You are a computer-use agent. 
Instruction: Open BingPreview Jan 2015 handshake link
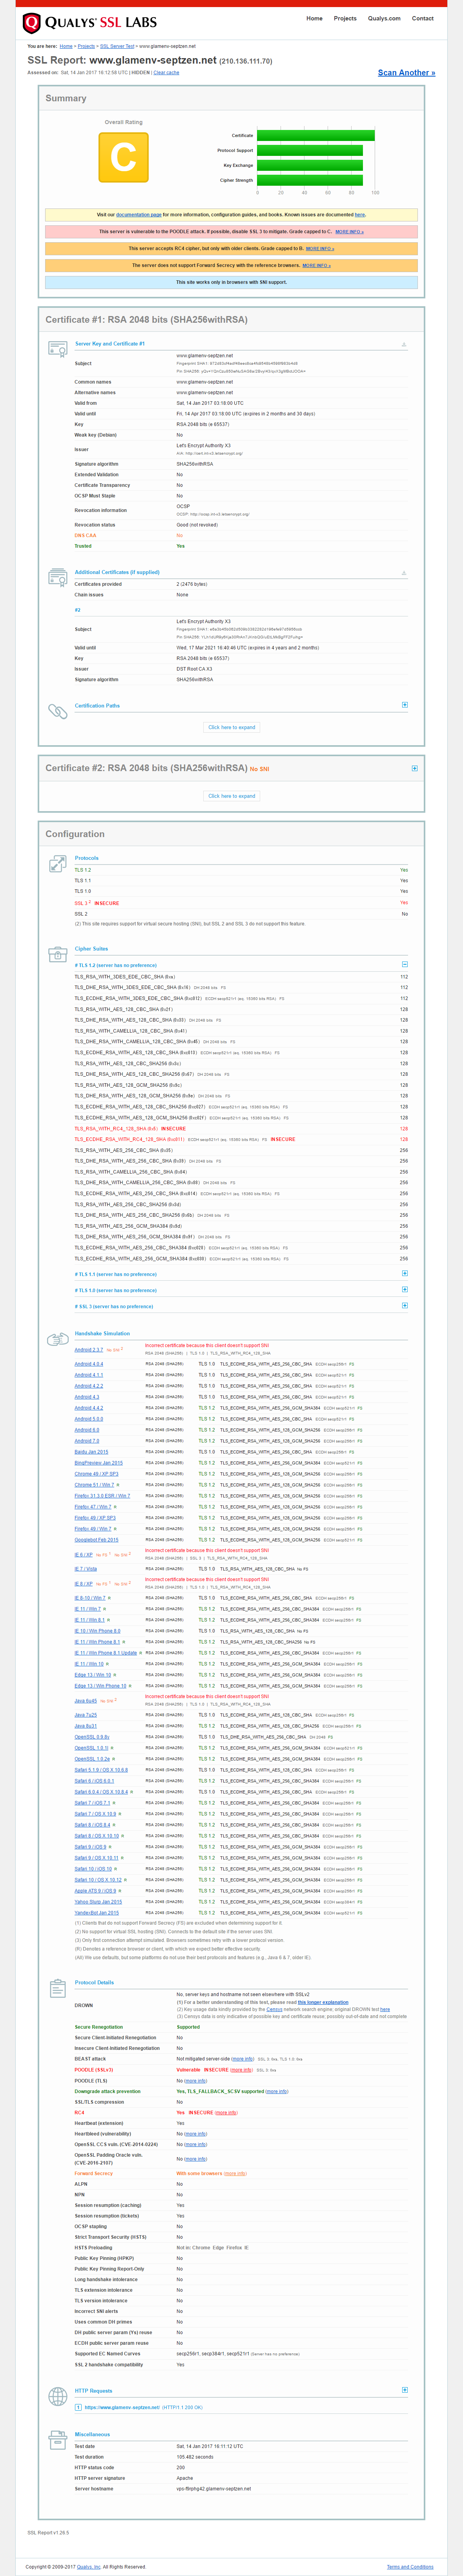pyautogui.click(x=98, y=1463)
